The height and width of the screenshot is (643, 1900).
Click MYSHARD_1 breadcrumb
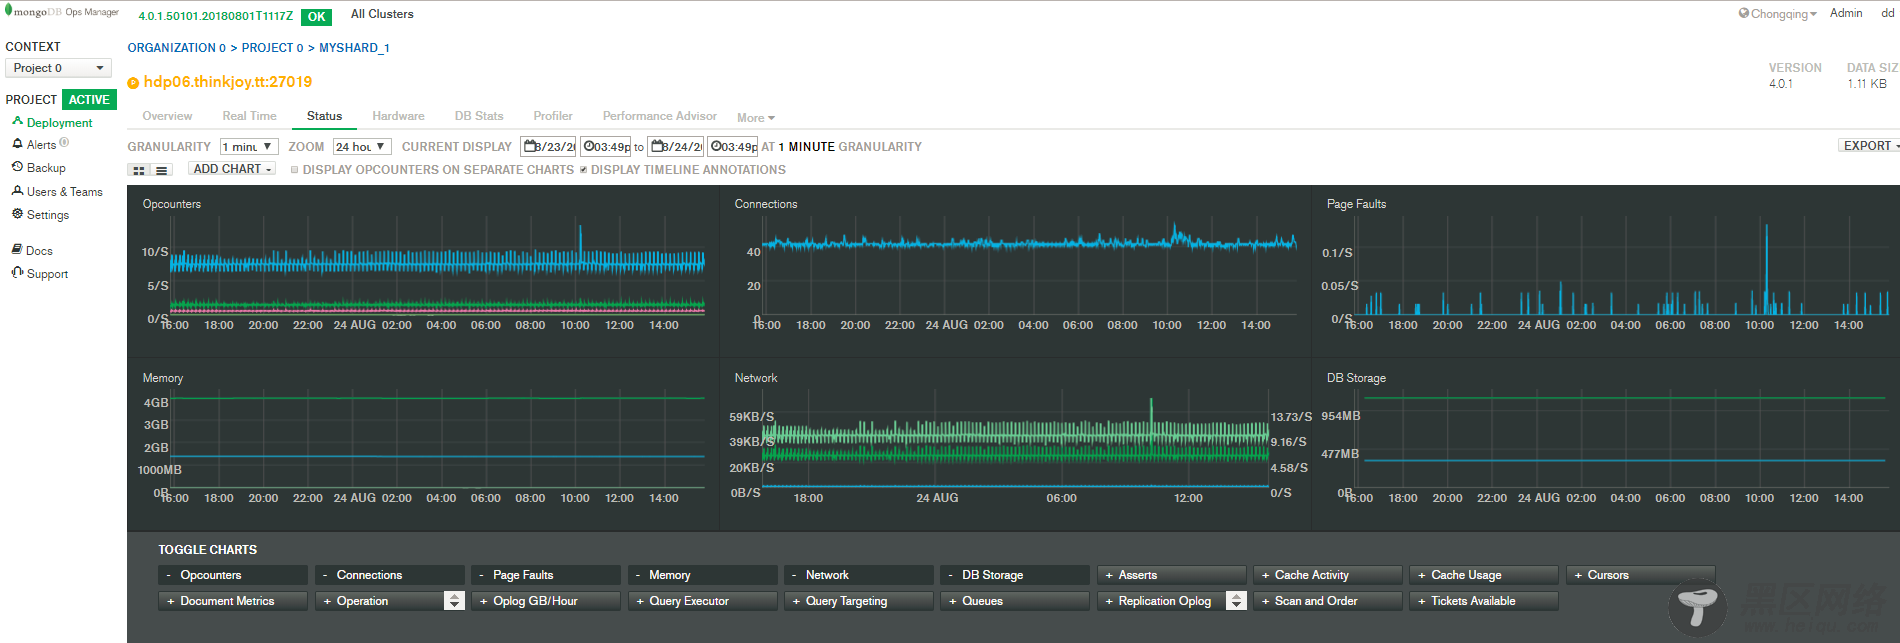point(354,48)
